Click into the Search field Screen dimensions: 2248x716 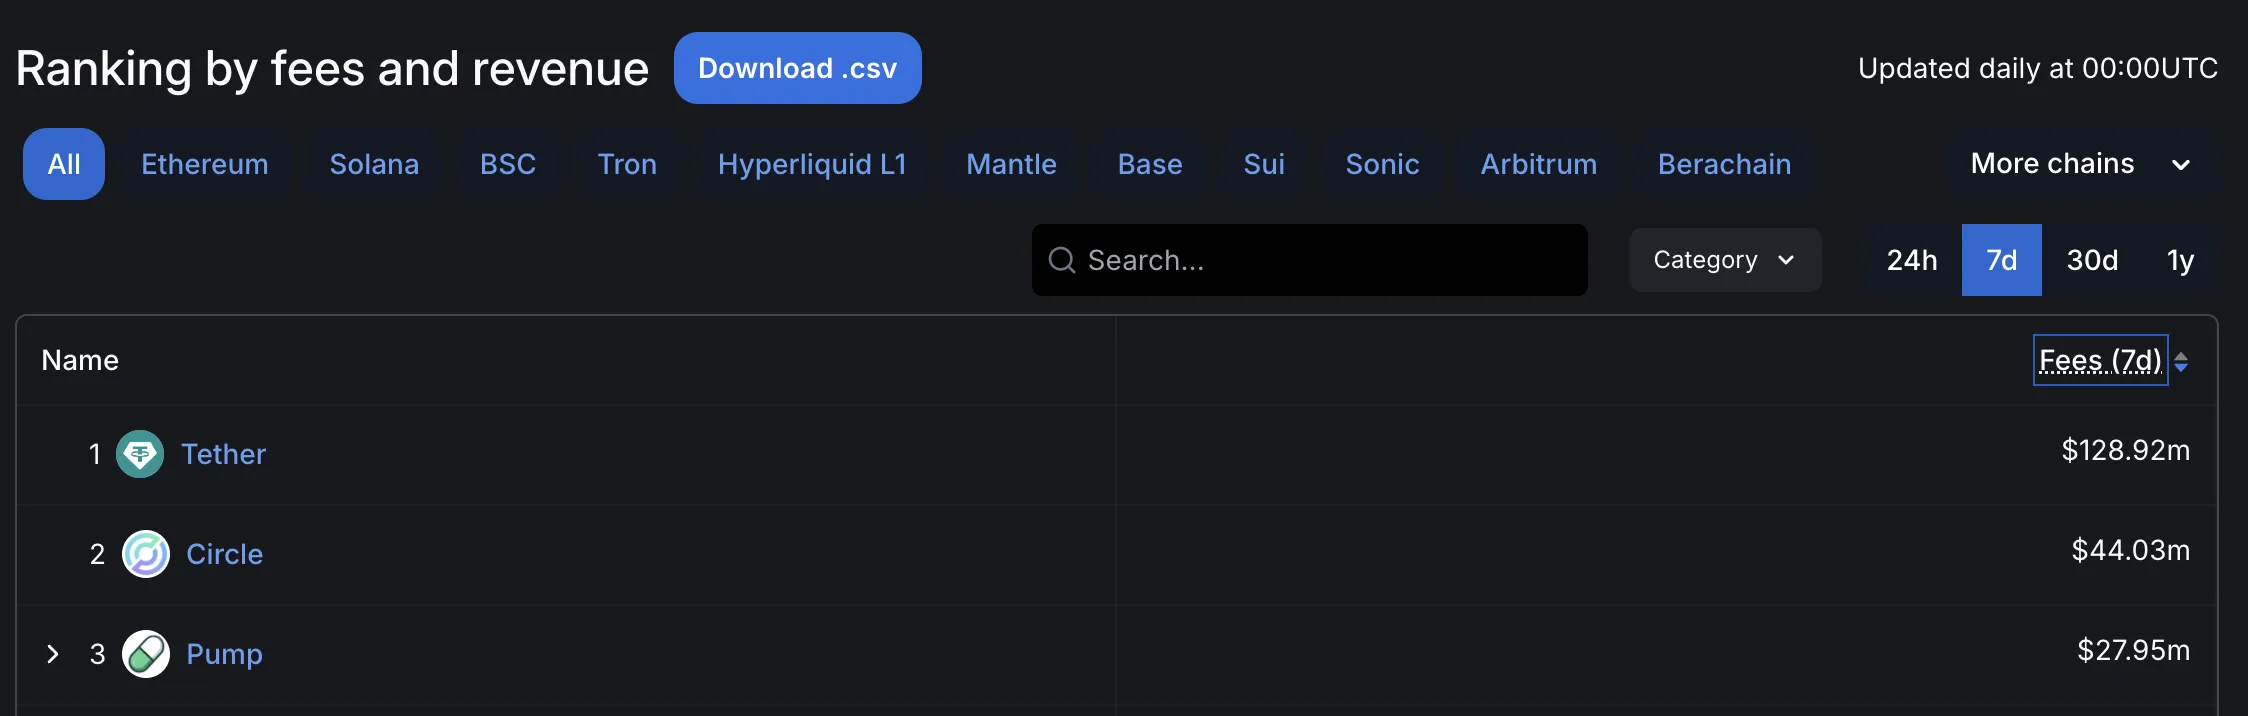tap(1310, 260)
